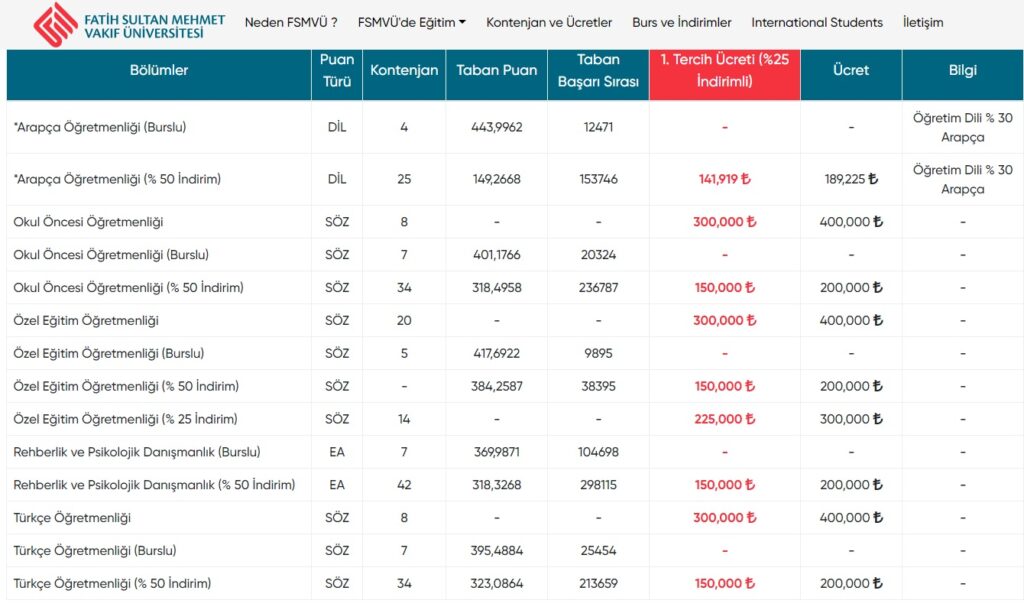This screenshot has width=1024, height=610.
Task: Click the Taban Başarı Sırası header
Action: click(x=598, y=71)
